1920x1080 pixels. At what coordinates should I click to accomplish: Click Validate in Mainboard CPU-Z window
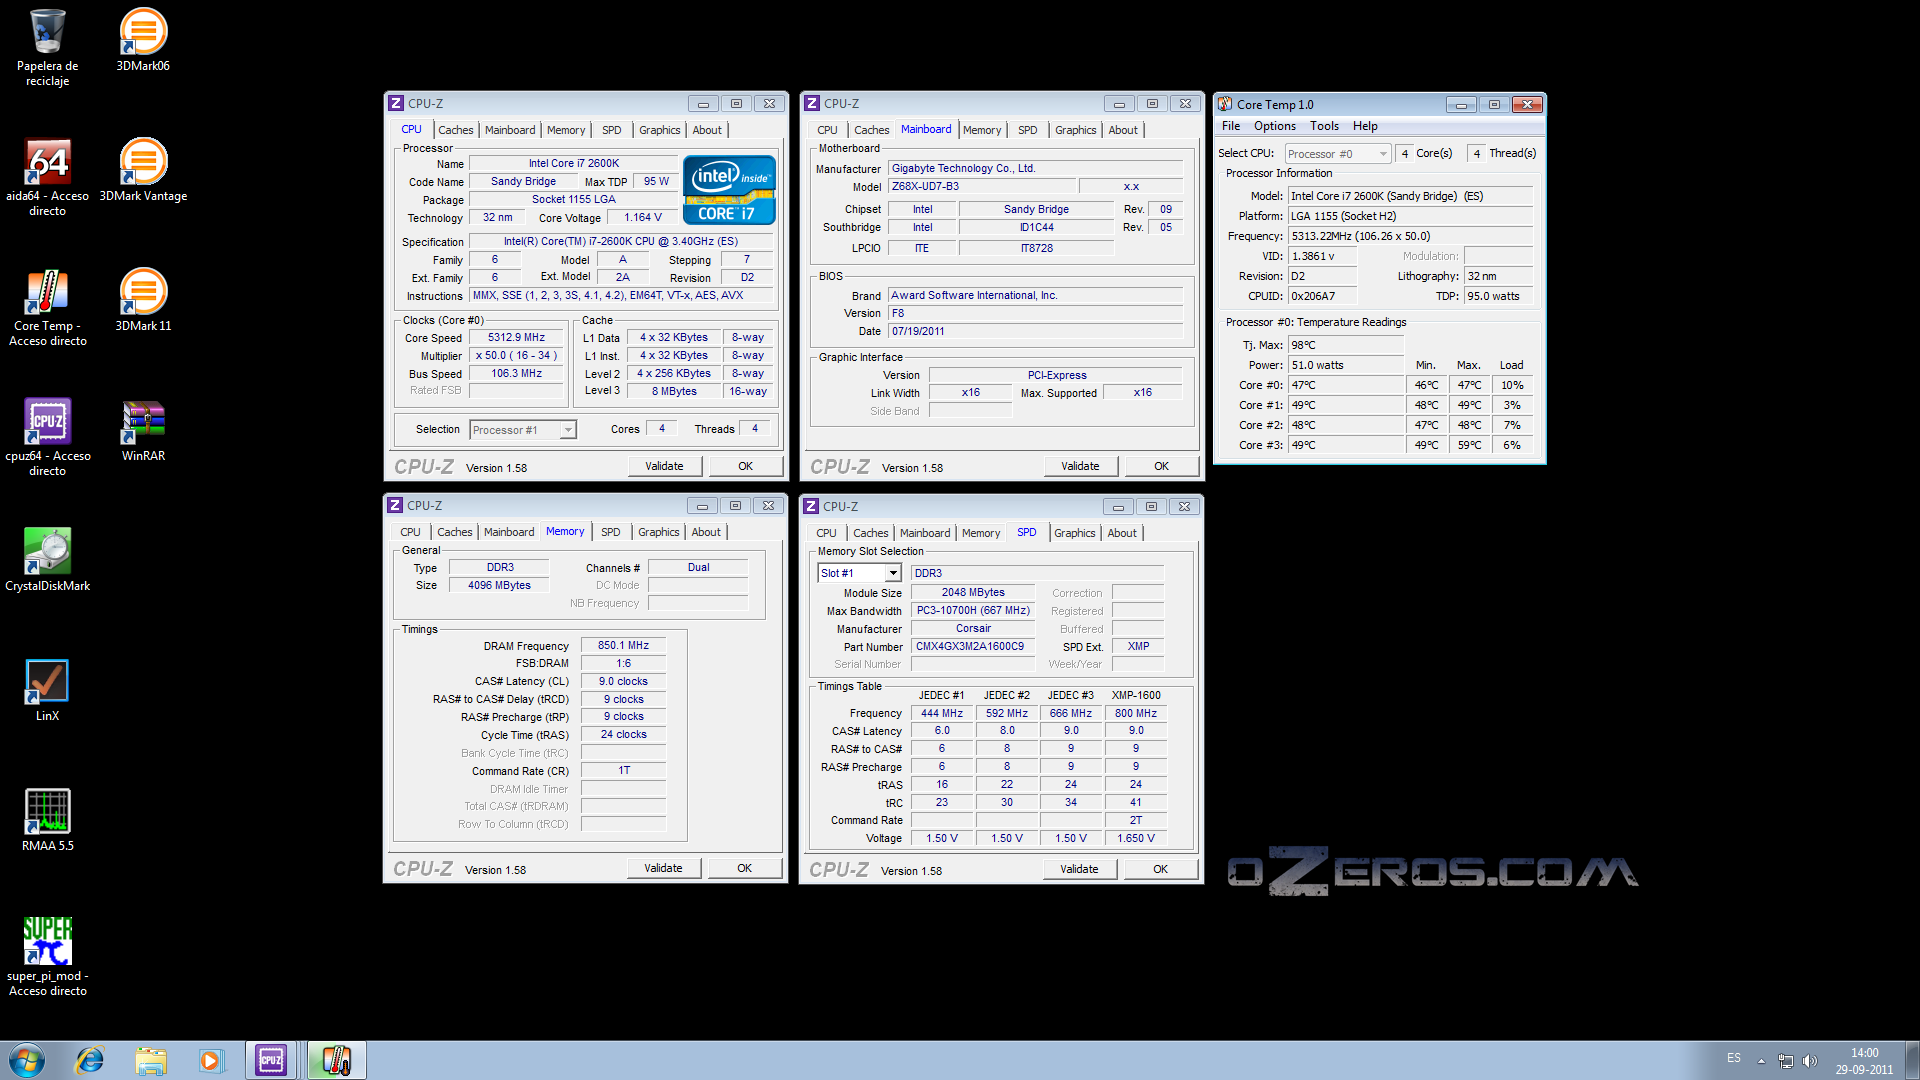pyautogui.click(x=1080, y=466)
